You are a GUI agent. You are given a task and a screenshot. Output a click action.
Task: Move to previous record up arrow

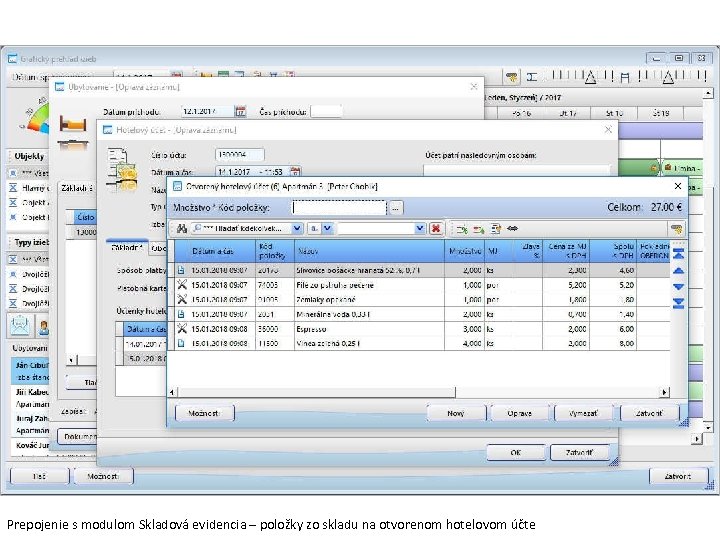(x=679, y=270)
